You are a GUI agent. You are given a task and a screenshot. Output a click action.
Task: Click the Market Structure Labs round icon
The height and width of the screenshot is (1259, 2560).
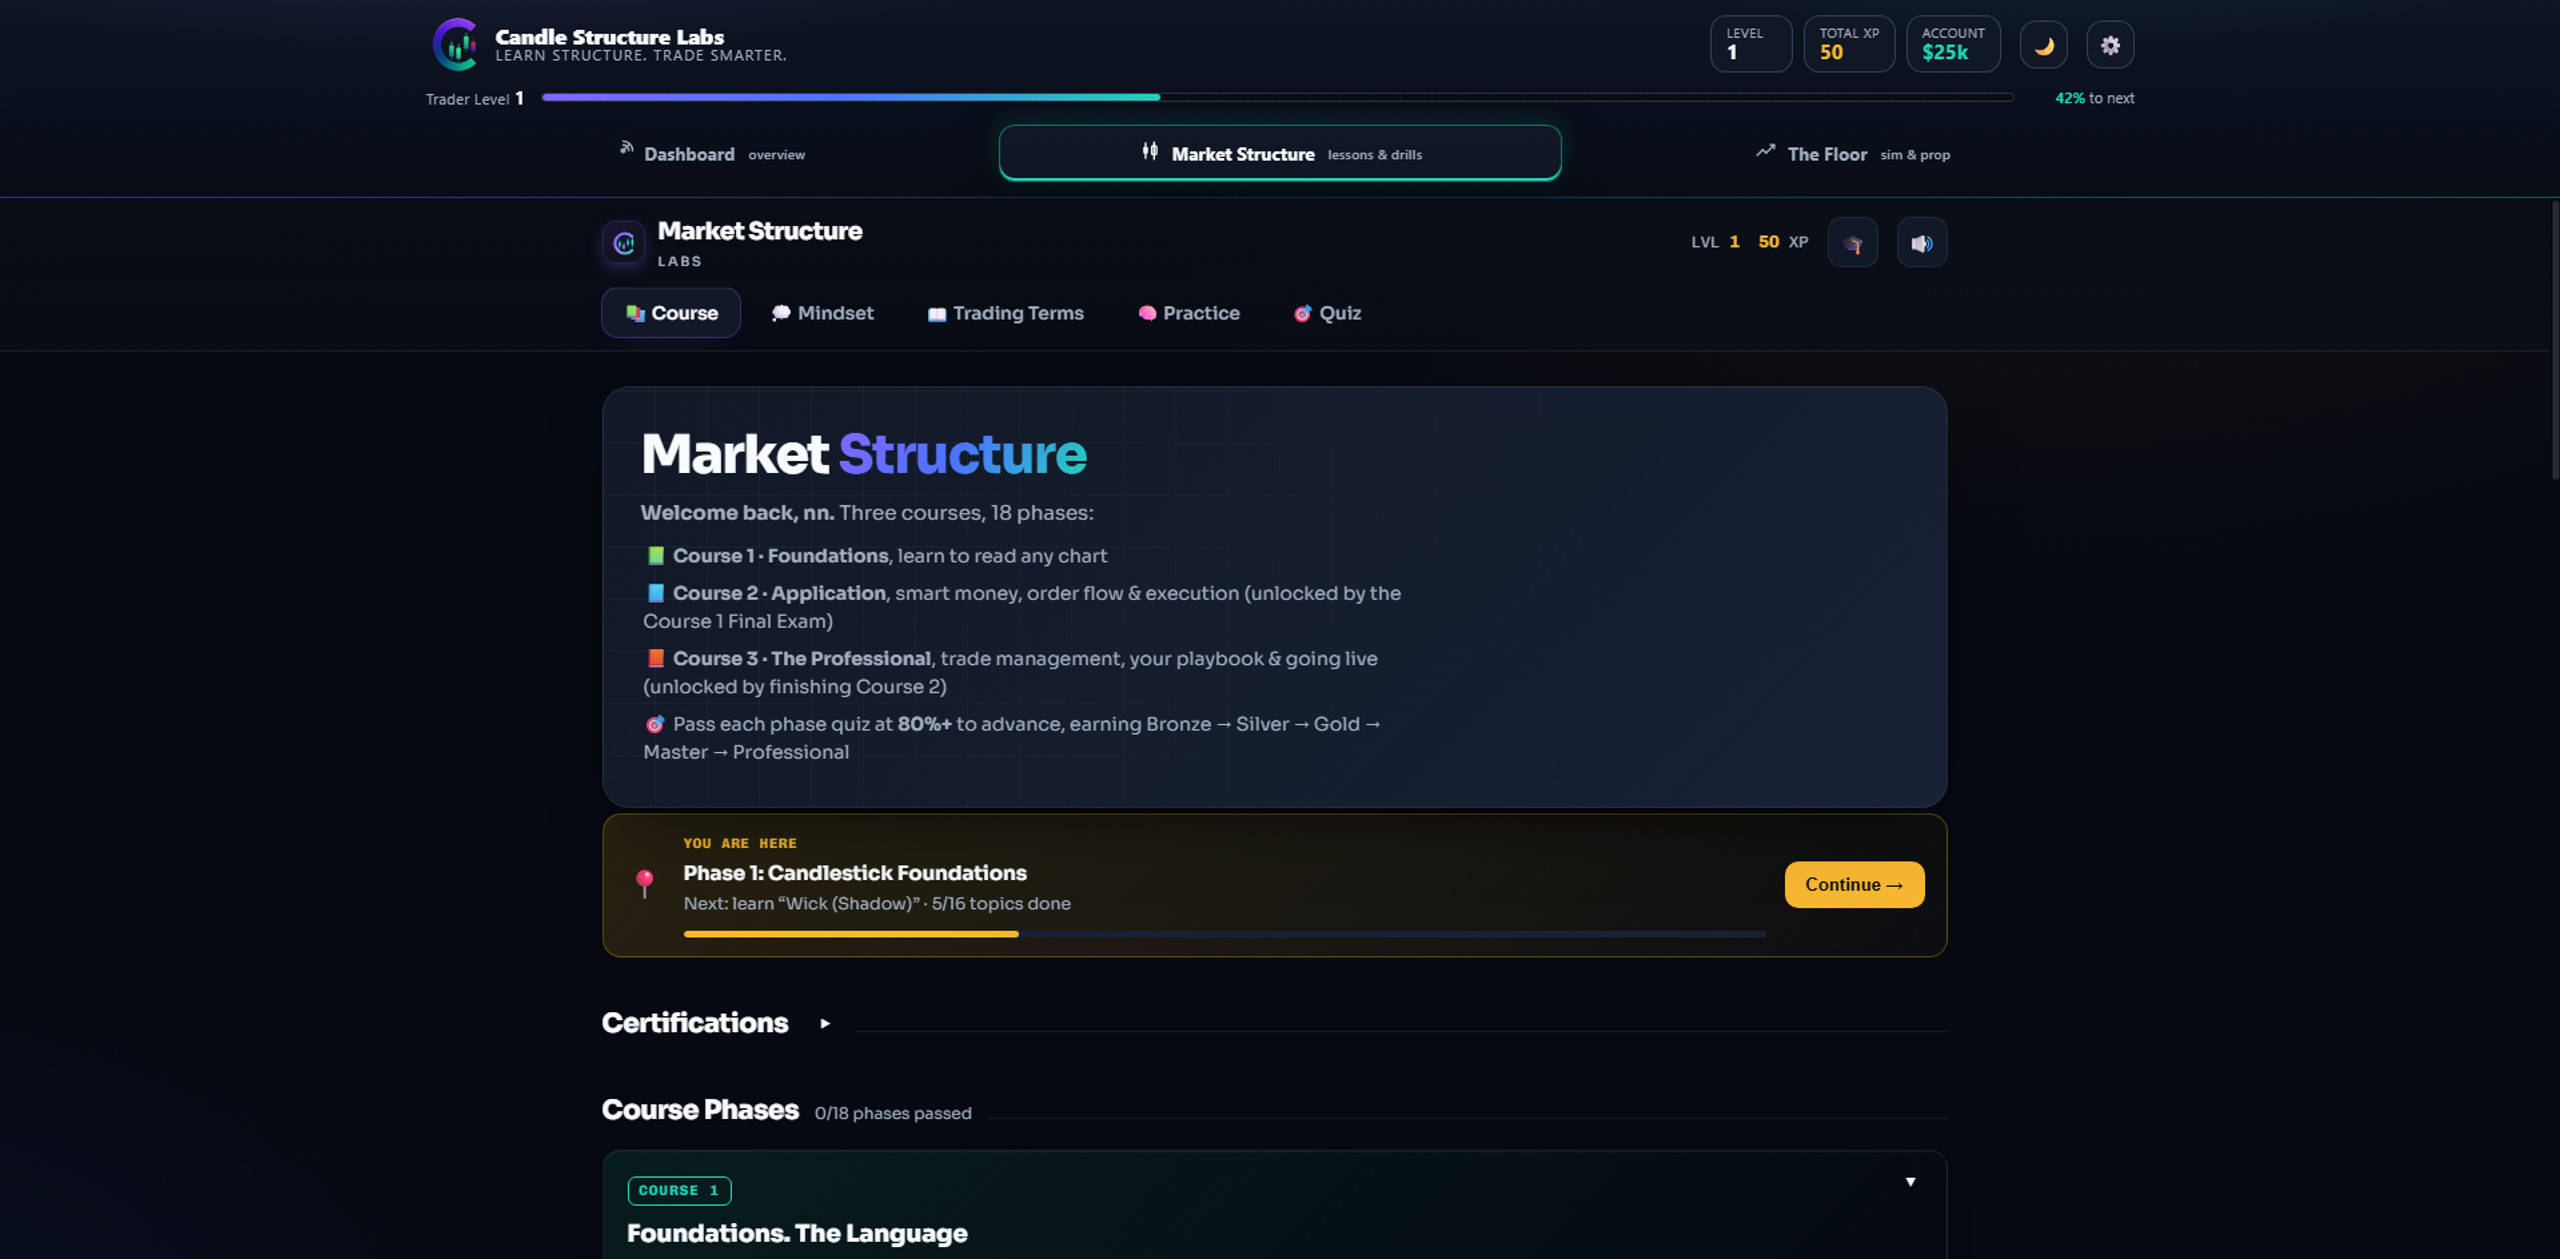(623, 243)
